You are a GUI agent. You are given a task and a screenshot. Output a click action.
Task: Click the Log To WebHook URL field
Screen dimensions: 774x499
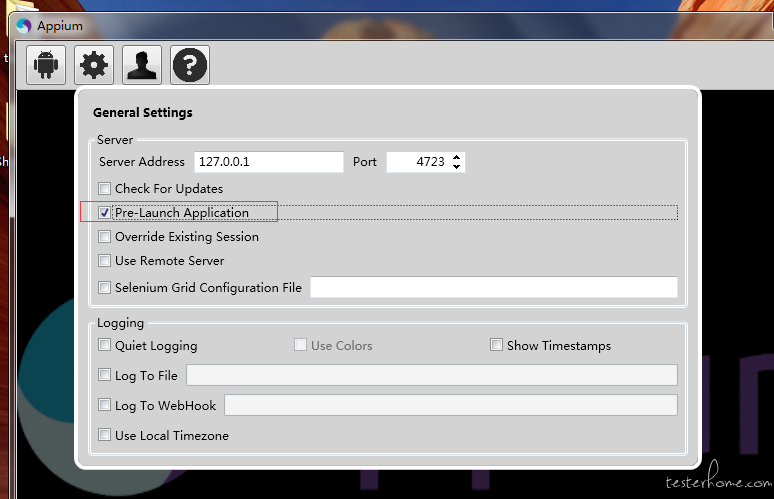coord(451,405)
